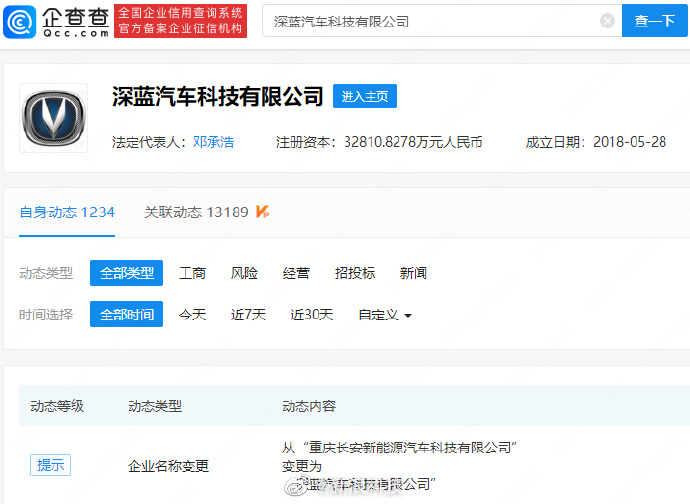
Task: Select 全部时间 time filter
Action: tap(126, 314)
